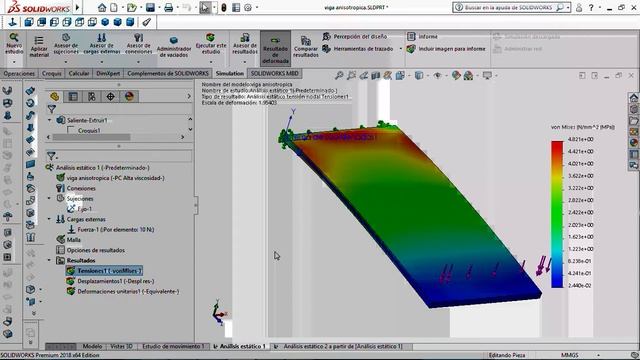Open Herramientas de trazado
The height and width of the screenshot is (360, 640).
pyautogui.click(x=358, y=49)
